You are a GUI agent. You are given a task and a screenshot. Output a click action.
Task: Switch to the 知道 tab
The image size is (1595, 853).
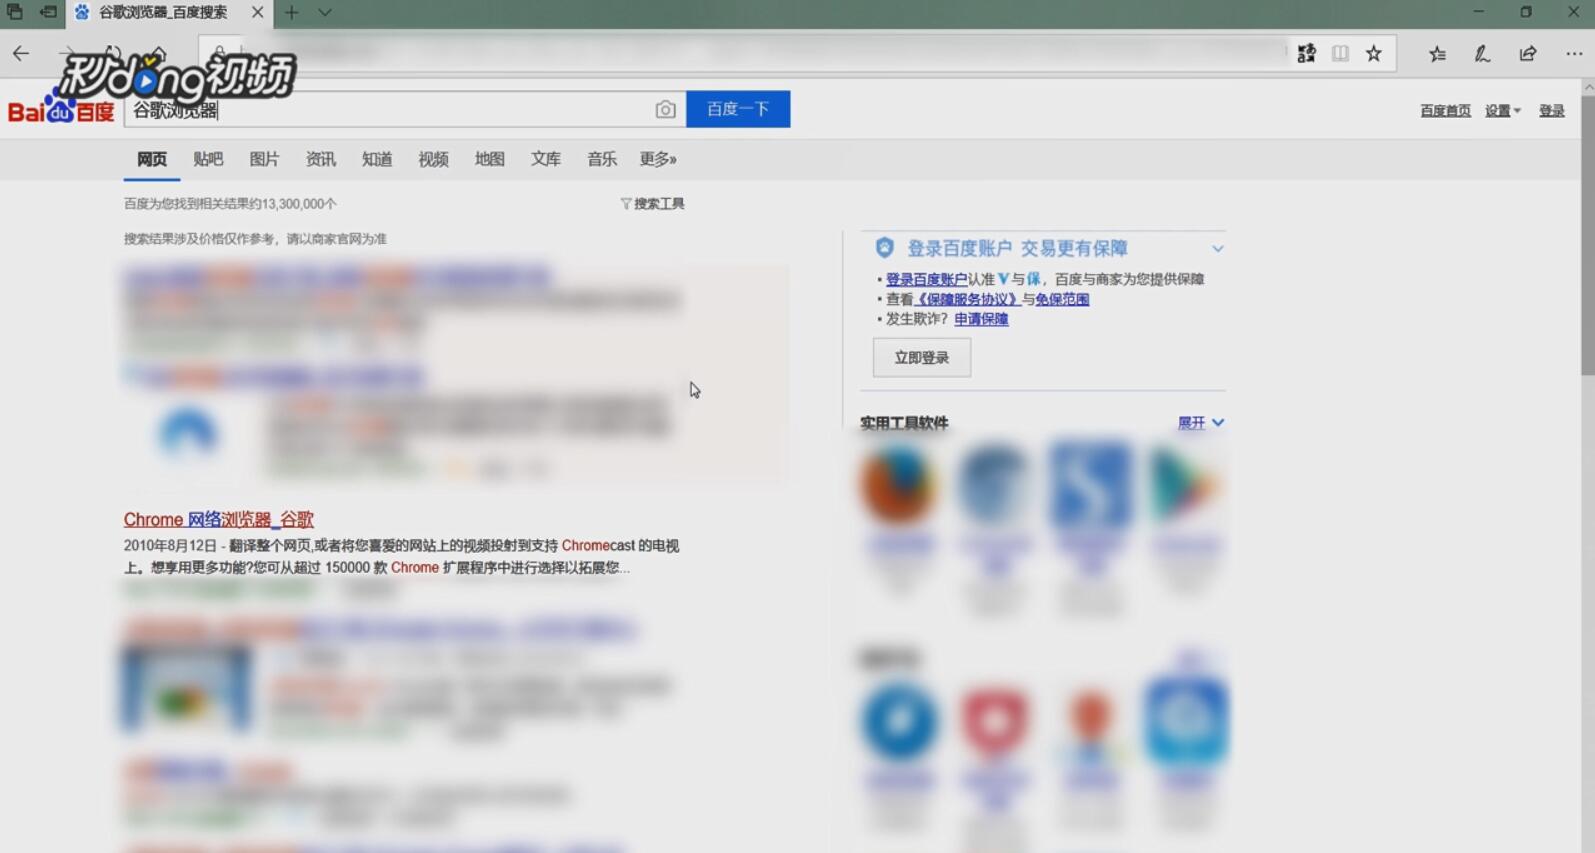[x=377, y=159]
